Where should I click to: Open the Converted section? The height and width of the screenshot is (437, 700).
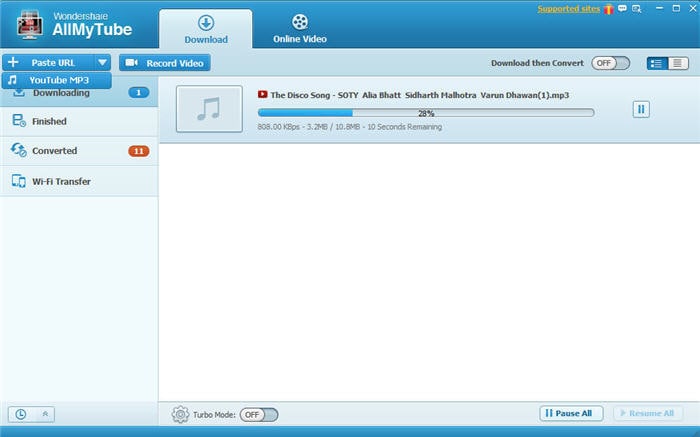pos(79,151)
